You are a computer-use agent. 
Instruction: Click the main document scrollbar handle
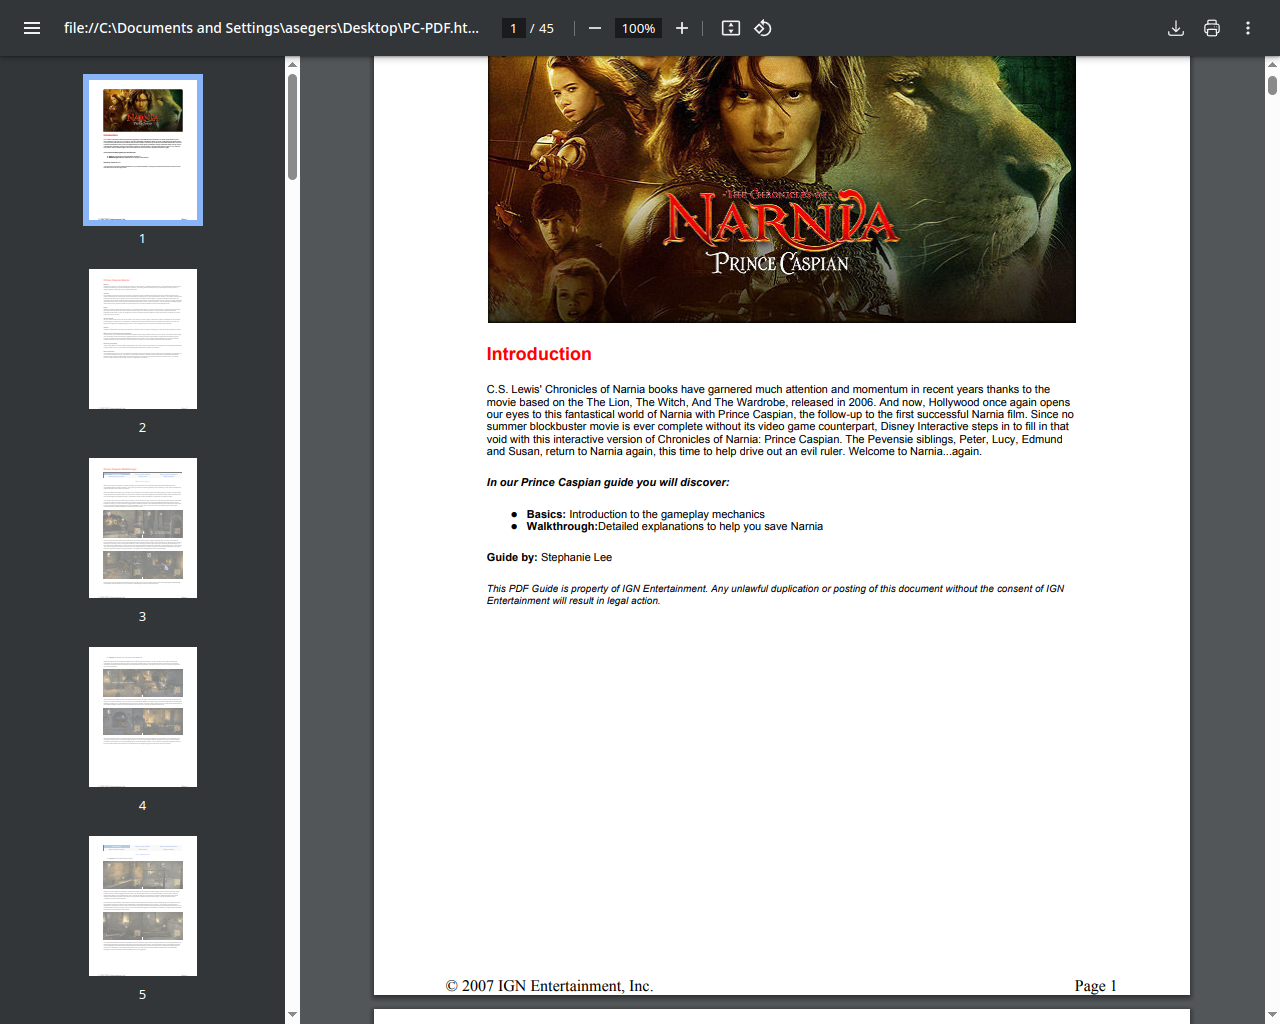pyautogui.click(x=1272, y=85)
